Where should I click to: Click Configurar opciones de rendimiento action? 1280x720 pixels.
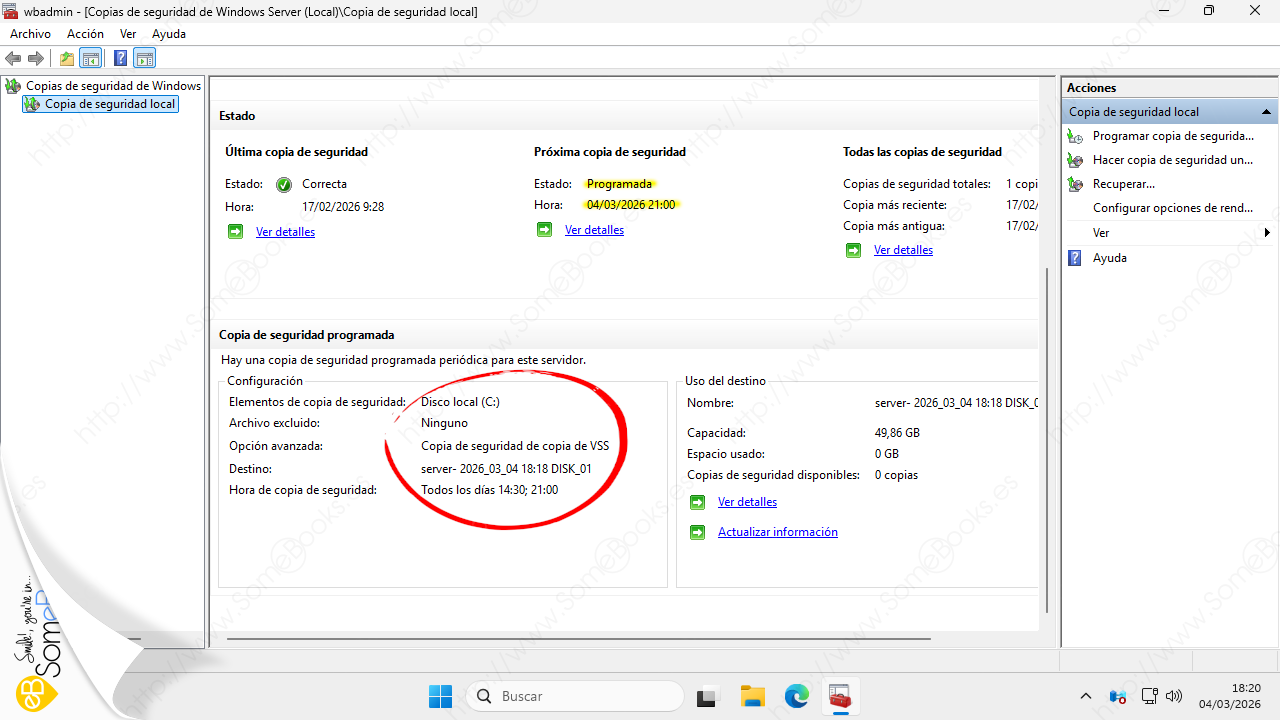(1172, 208)
